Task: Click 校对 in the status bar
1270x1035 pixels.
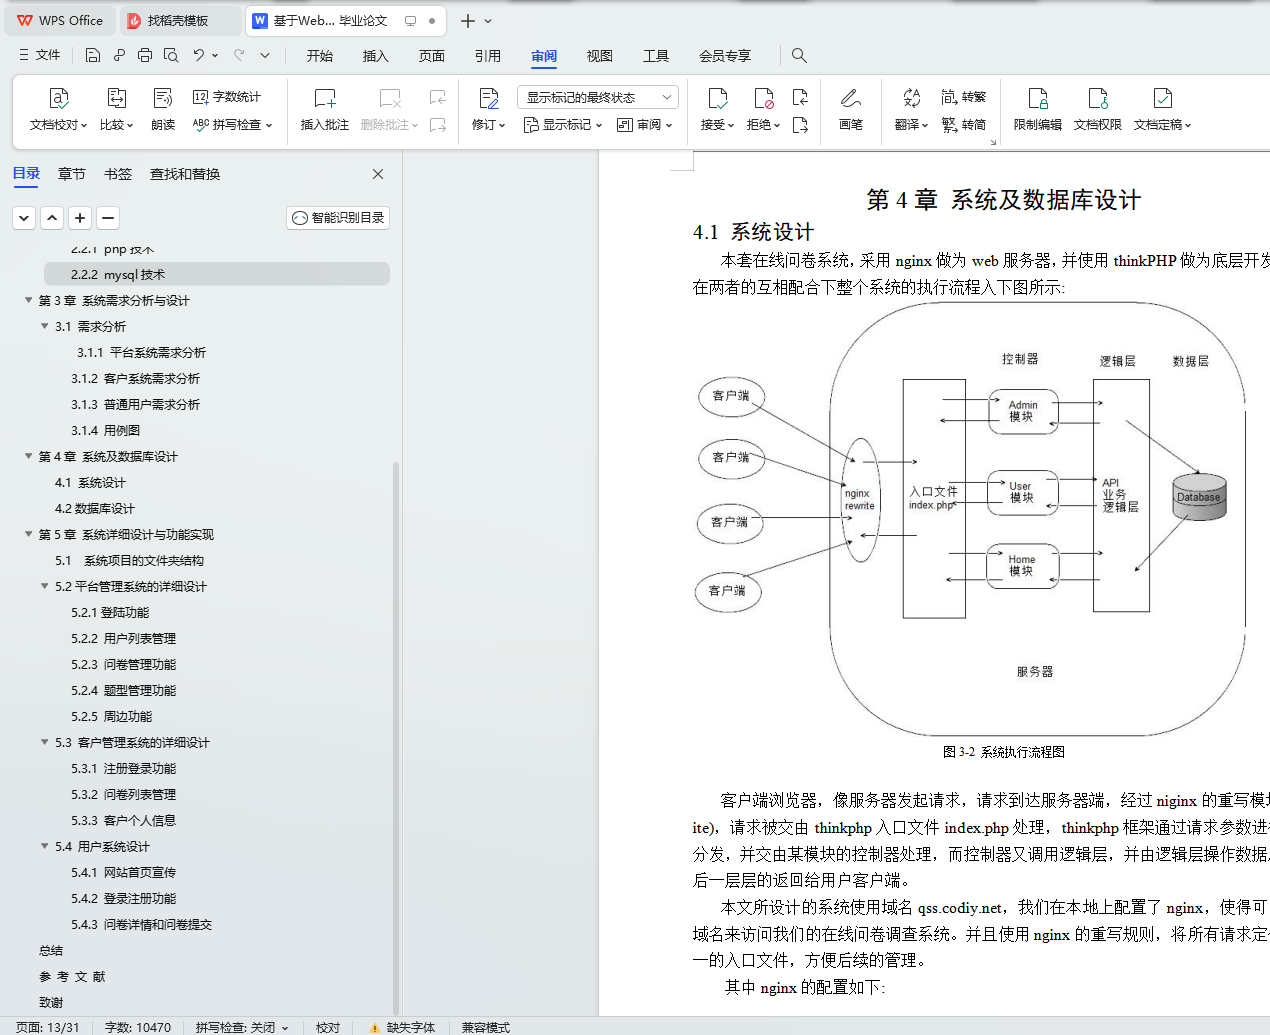Action: point(328,1027)
